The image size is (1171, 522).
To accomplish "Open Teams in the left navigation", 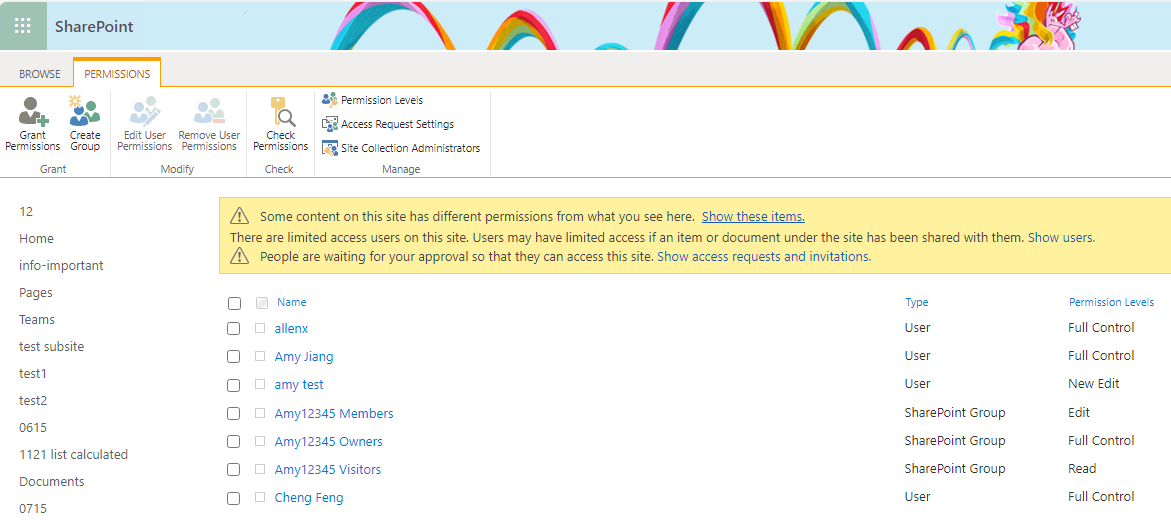I will (37, 319).
